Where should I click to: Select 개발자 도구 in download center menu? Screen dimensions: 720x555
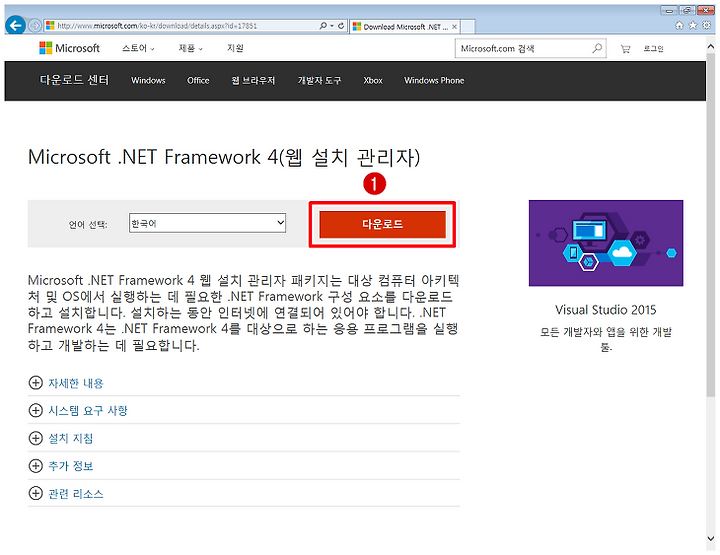click(x=319, y=80)
